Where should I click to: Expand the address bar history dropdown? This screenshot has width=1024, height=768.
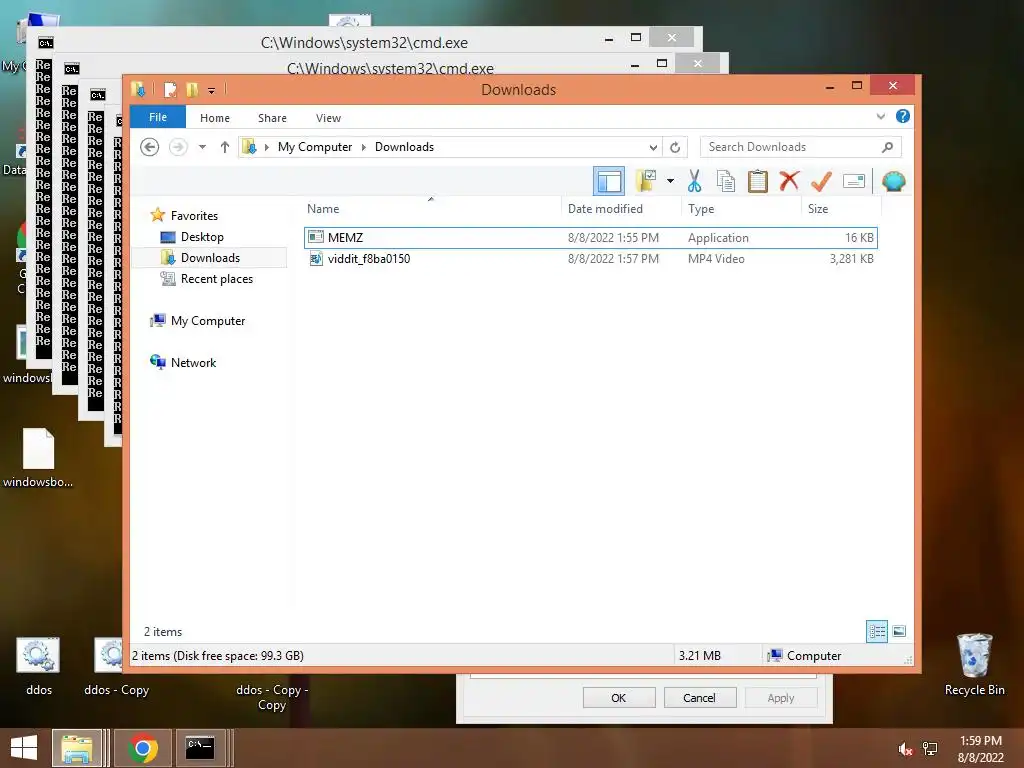652,147
